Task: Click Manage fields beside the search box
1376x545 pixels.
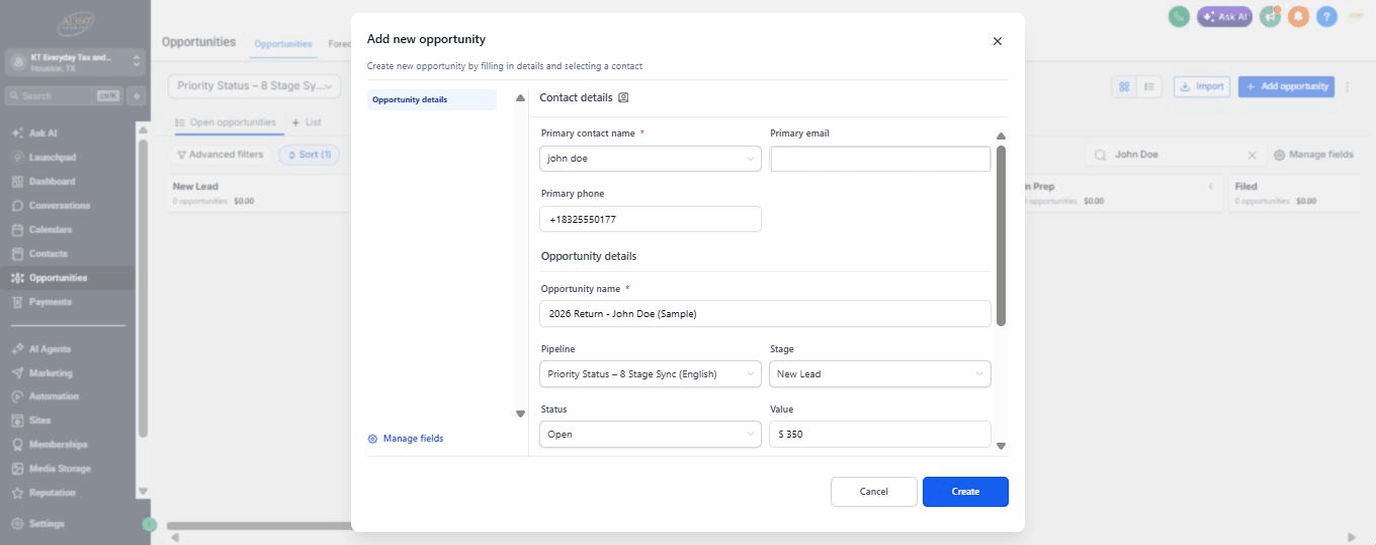Action: pyautogui.click(x=1313, y=155)
